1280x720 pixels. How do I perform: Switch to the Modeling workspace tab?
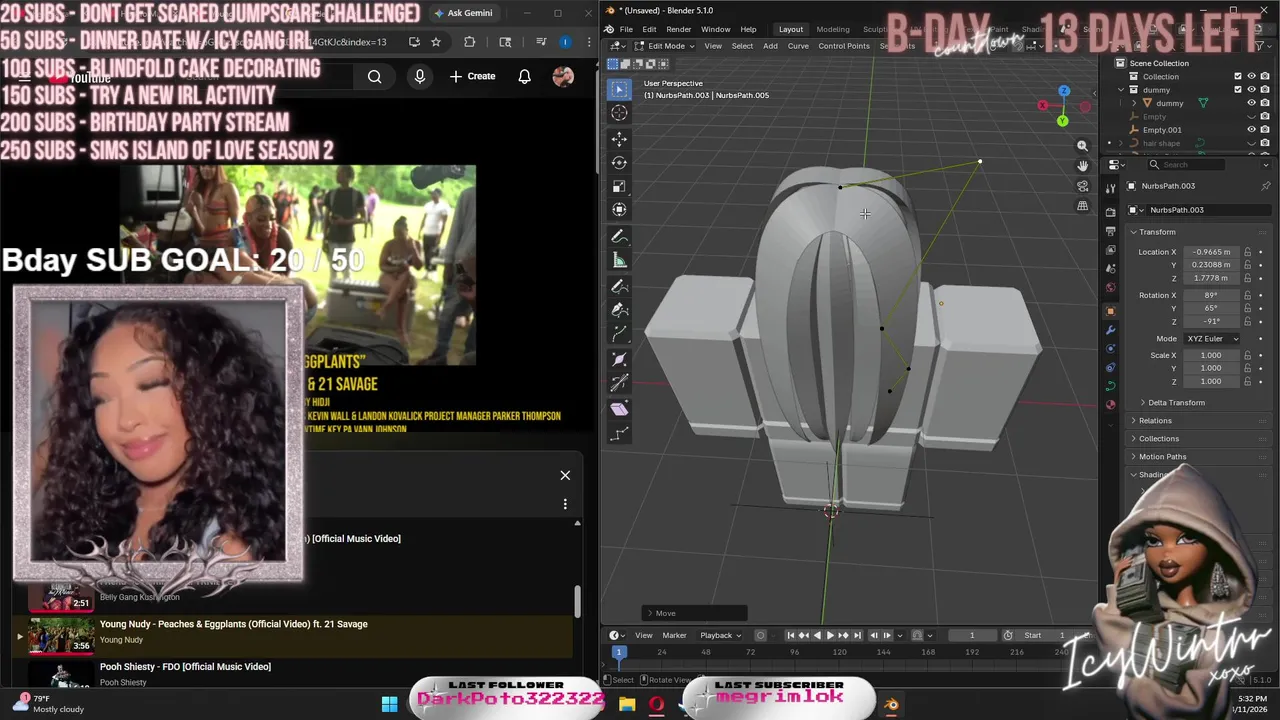[833, 29]
